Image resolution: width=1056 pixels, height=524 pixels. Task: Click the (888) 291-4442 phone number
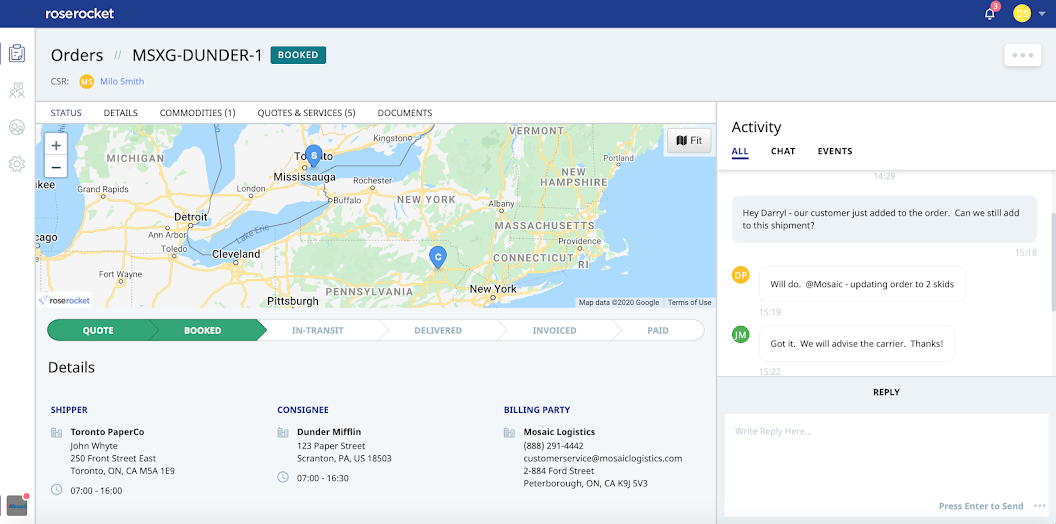pos(553,445)
